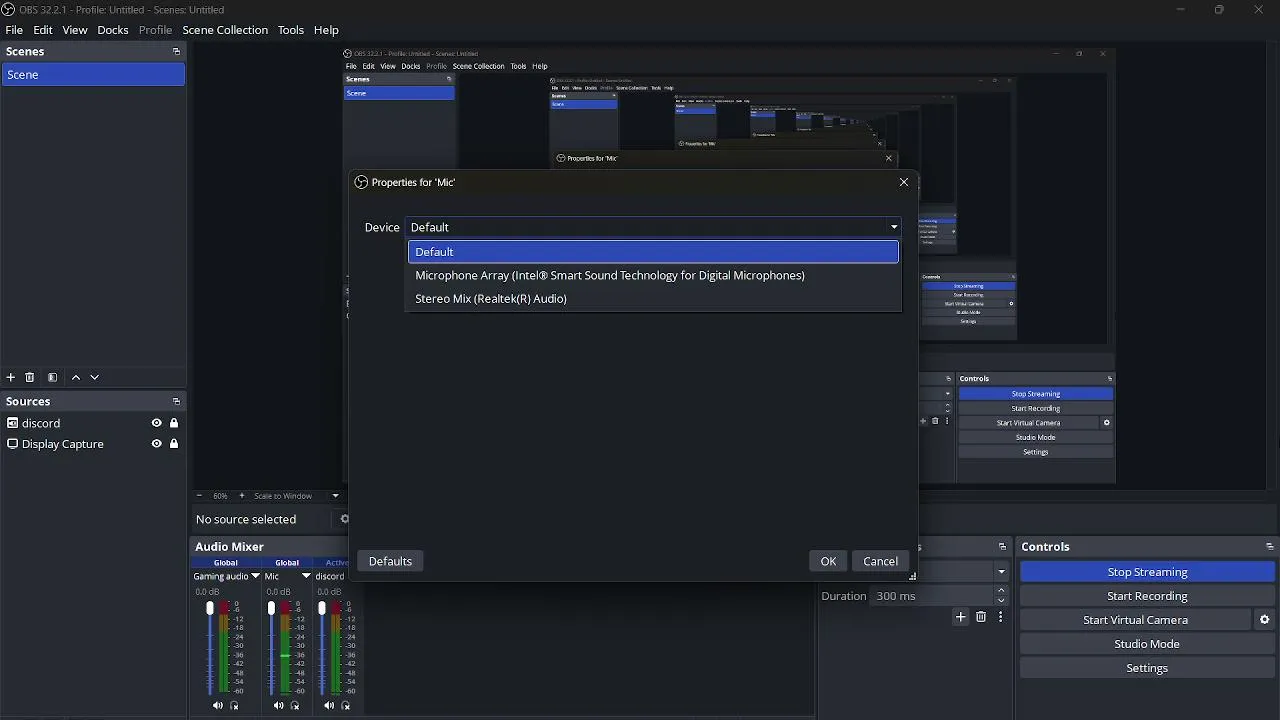
Task: Decrease transition duration with down arrow
Action: 1001,601
